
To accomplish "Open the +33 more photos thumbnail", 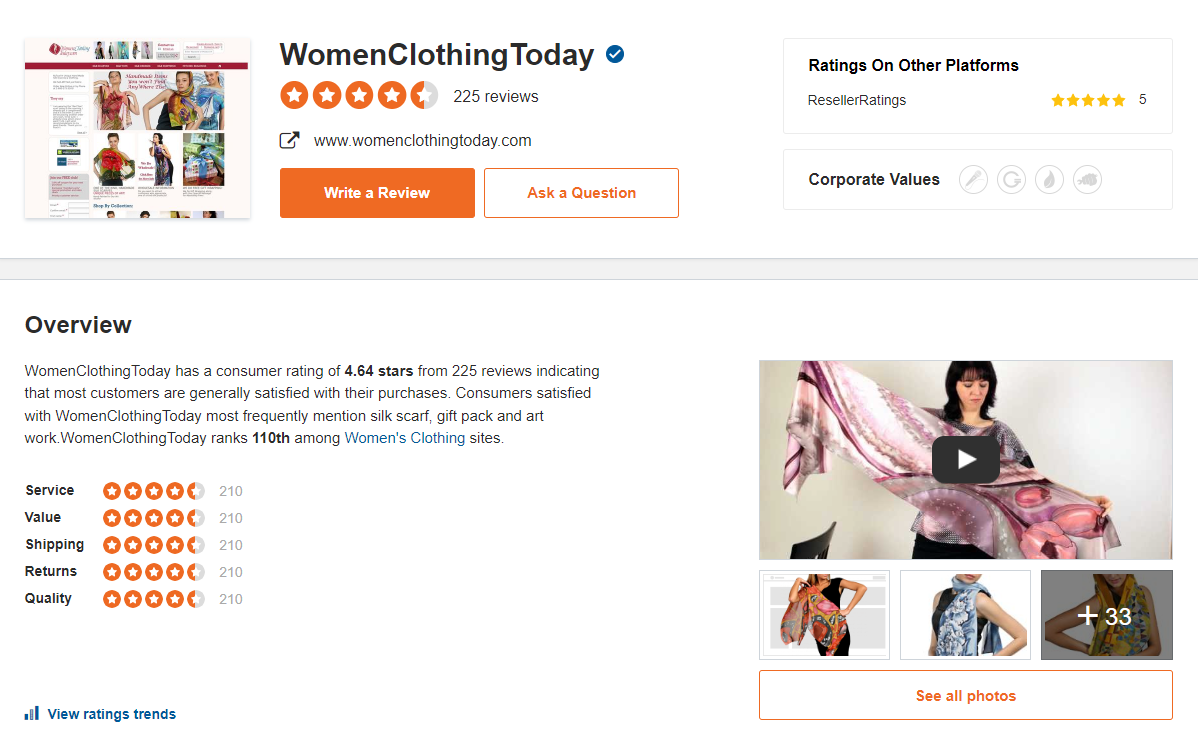I will (x=1106, y=615).
